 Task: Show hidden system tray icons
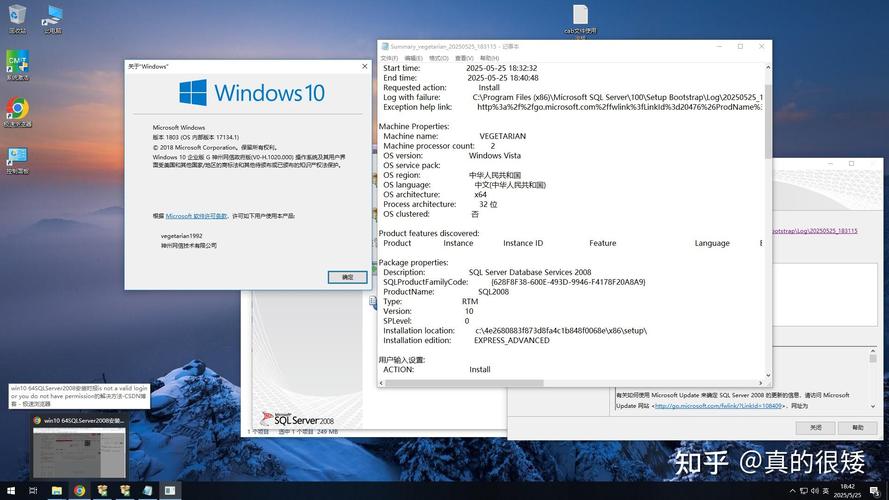click(x=790, y=491)
